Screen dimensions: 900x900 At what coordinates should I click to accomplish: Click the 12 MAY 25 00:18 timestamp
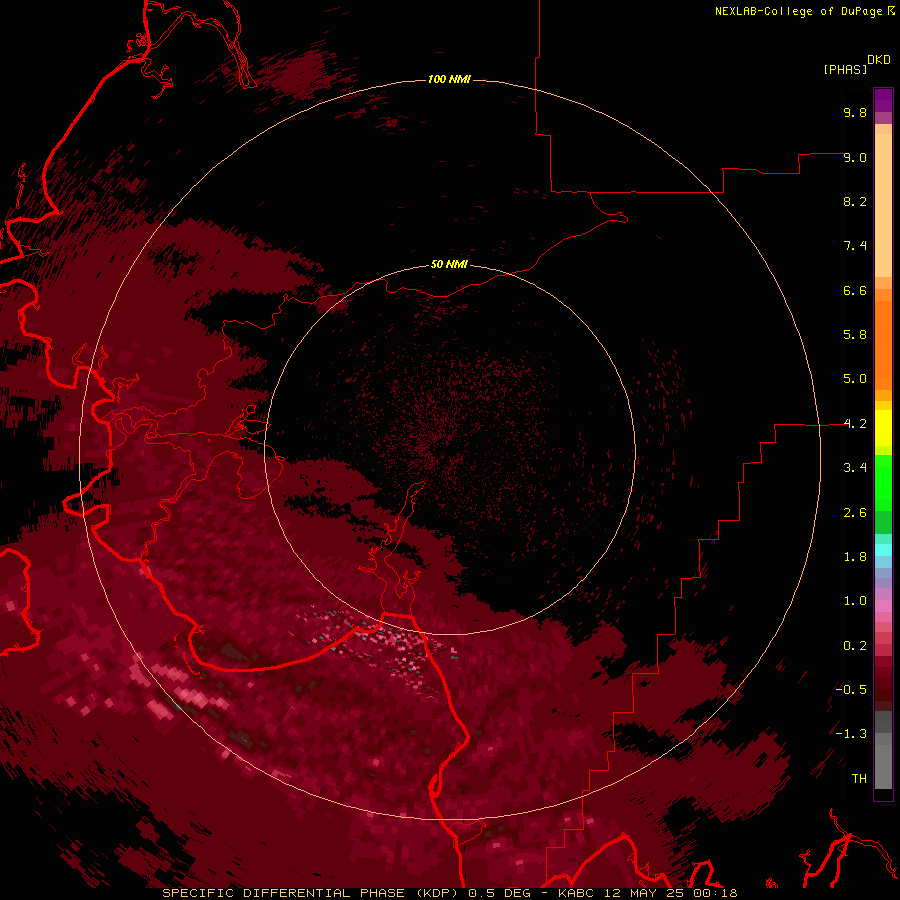point(672,893)
